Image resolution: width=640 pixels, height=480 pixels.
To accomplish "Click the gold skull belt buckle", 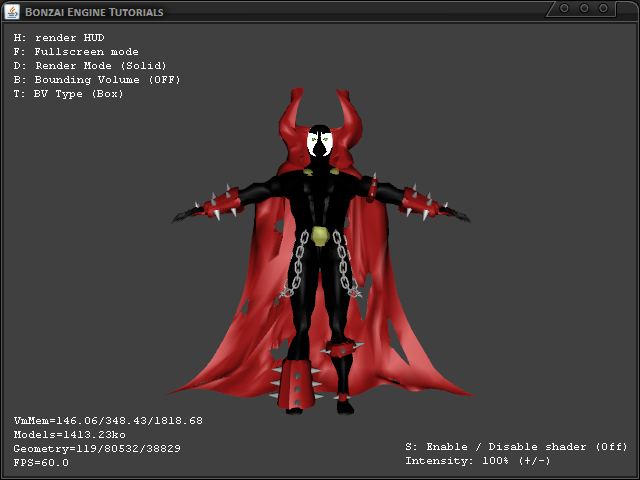I will tap(319, 236).
